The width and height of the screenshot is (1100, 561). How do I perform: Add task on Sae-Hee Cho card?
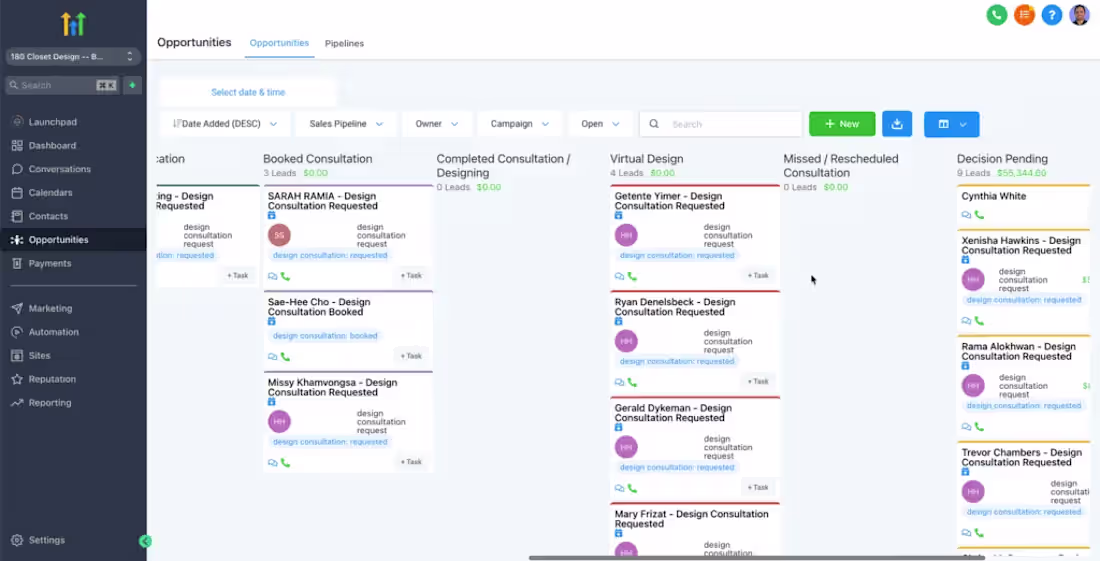coord(411,356)
